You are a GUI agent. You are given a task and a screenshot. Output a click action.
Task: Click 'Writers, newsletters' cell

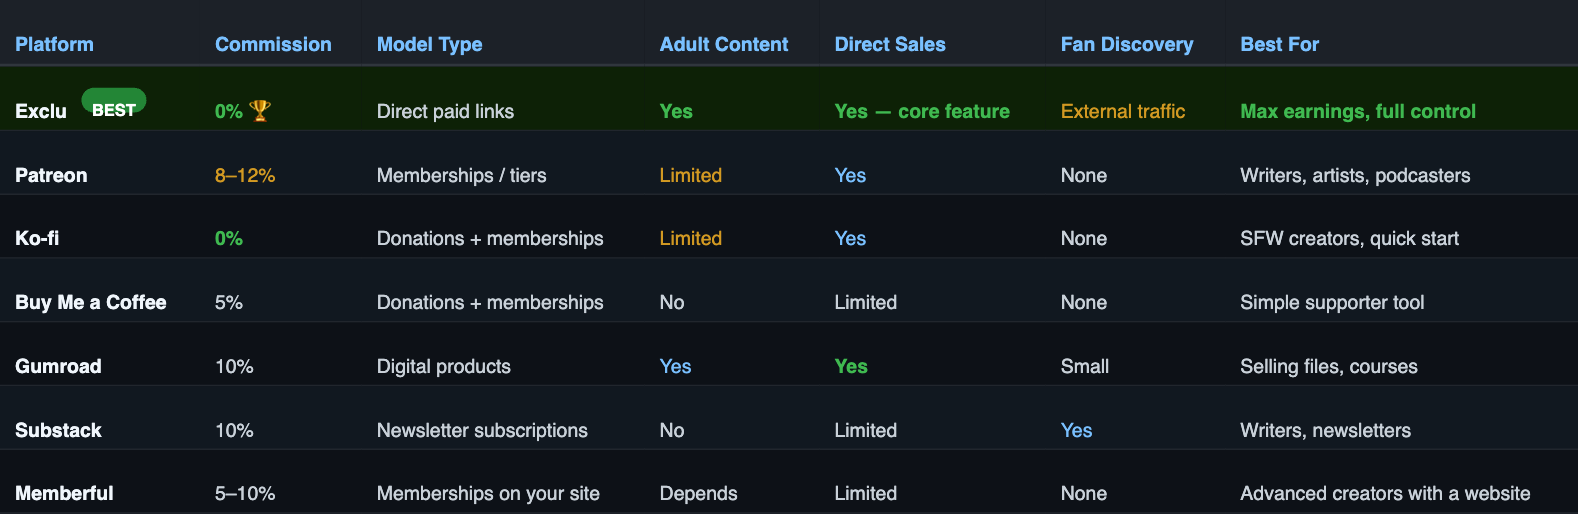tap(1326, 430)
